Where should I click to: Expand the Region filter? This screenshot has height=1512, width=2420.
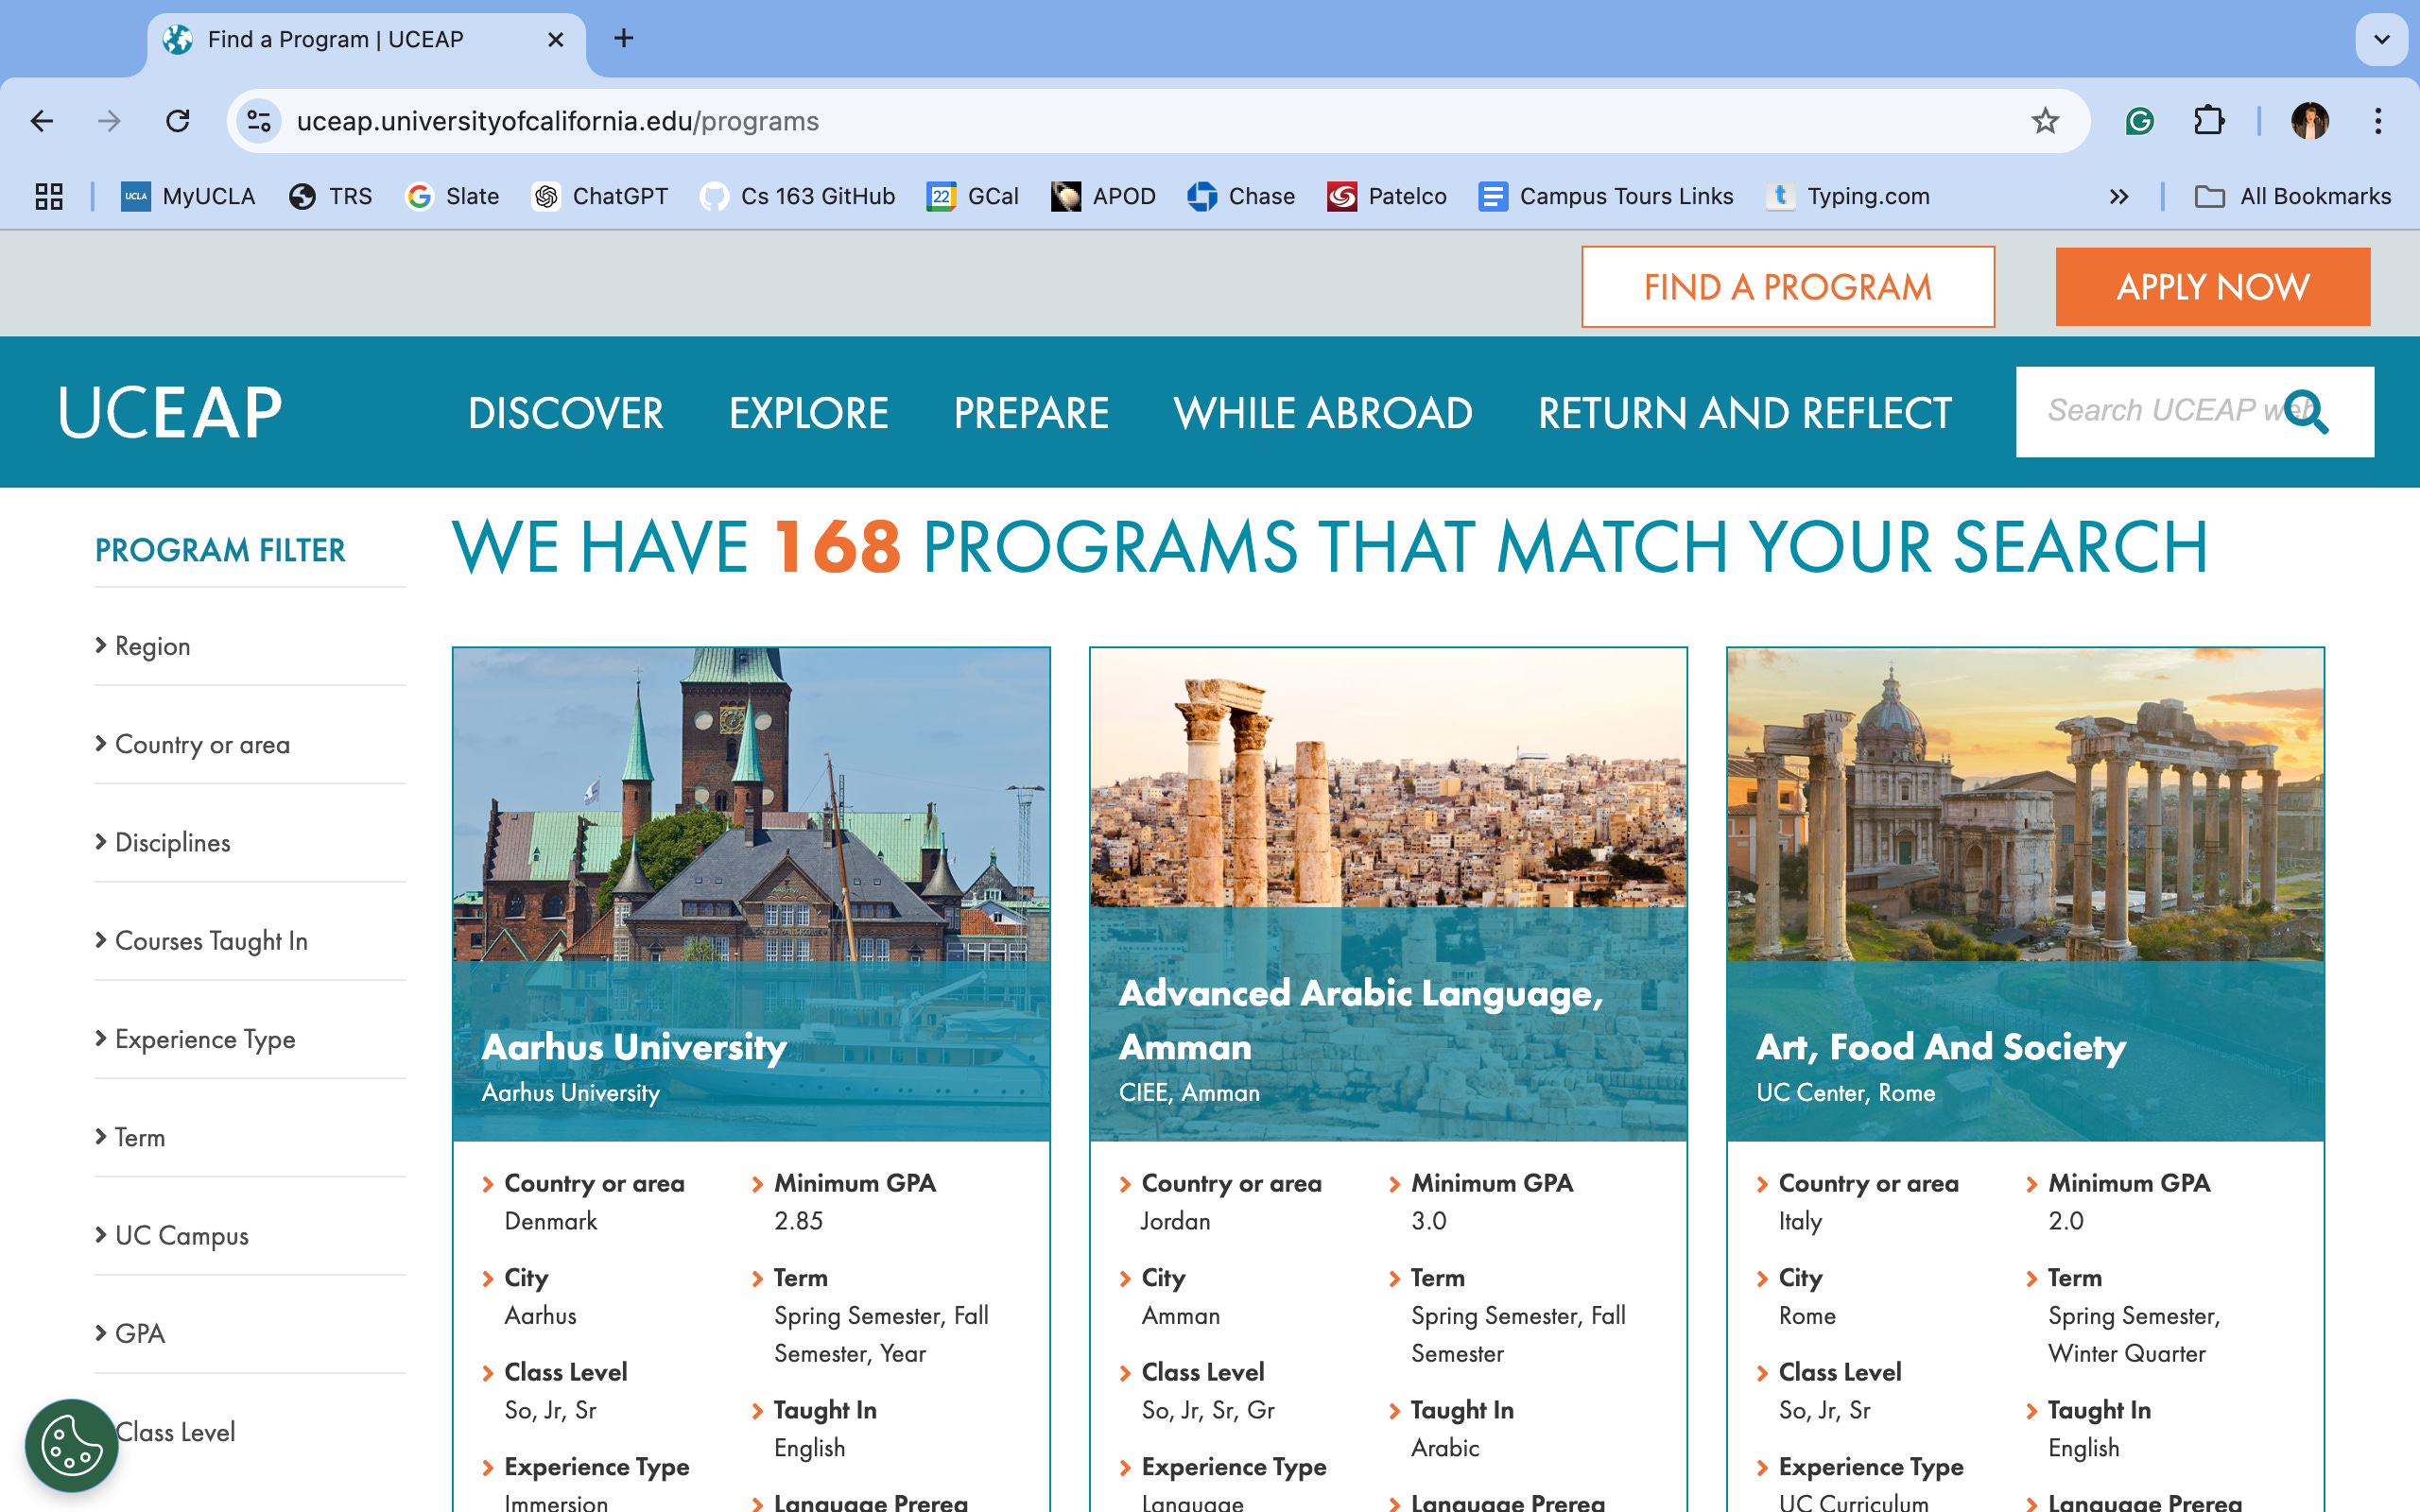click(152, 646)
